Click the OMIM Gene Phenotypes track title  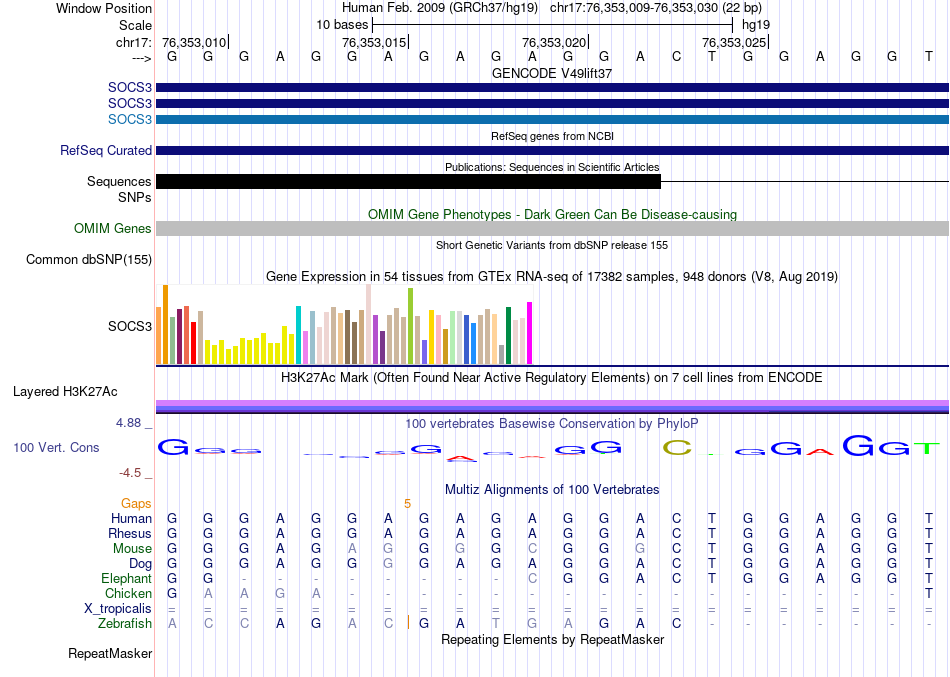coord(553,215)
